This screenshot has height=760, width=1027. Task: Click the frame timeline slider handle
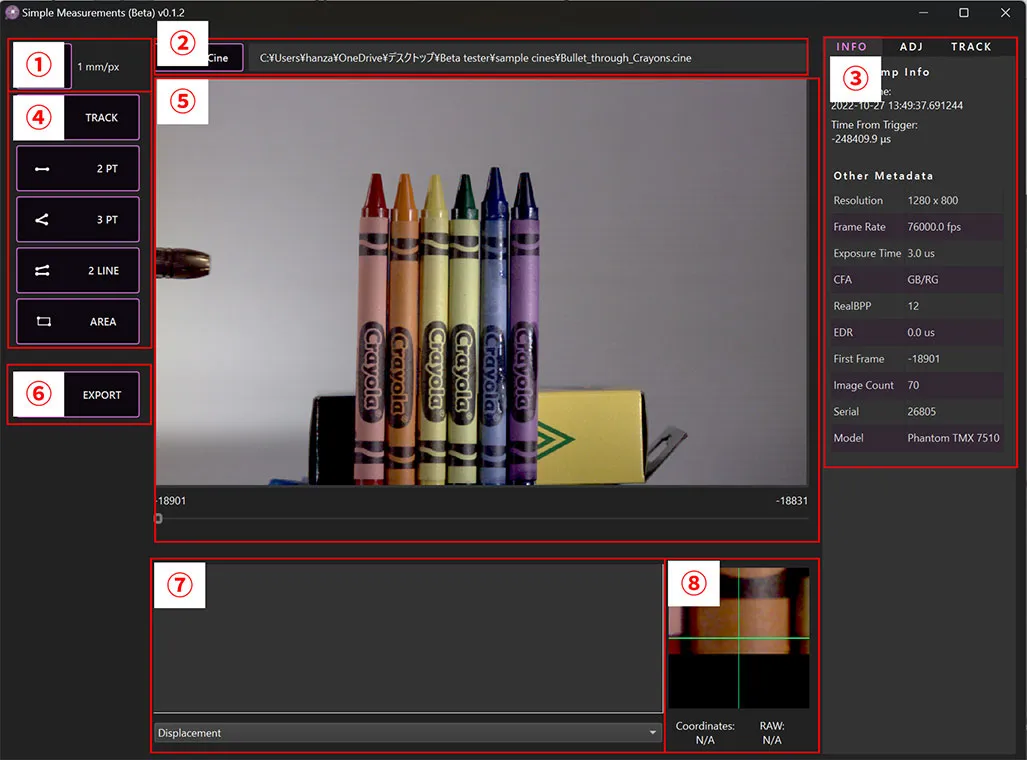158,518
